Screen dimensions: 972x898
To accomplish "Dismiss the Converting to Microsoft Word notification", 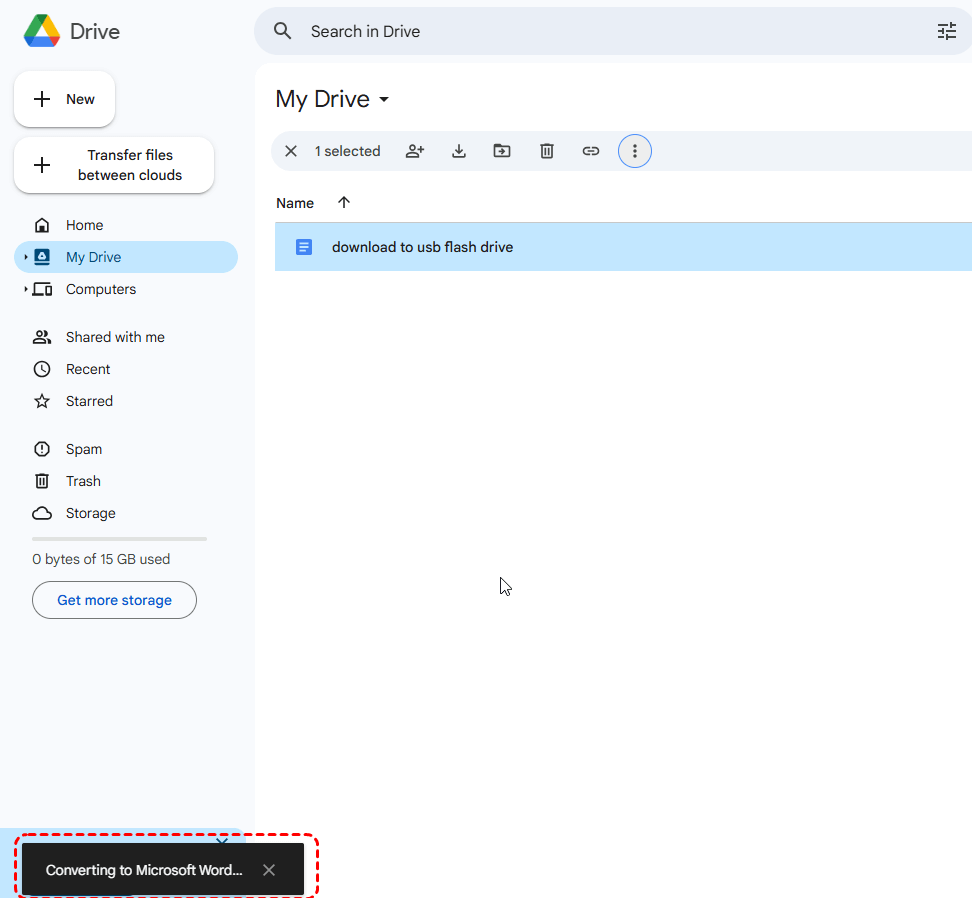I will (269, 870).
